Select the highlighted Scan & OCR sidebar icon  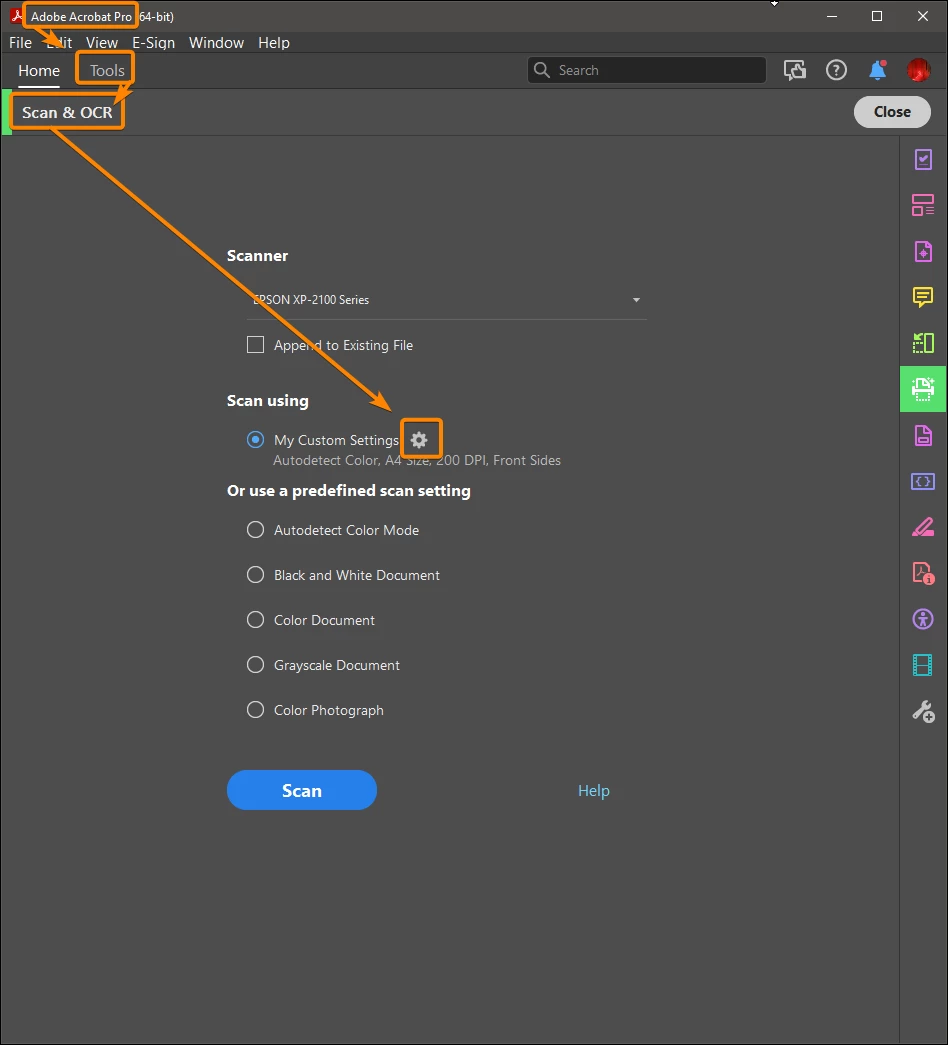923,389
